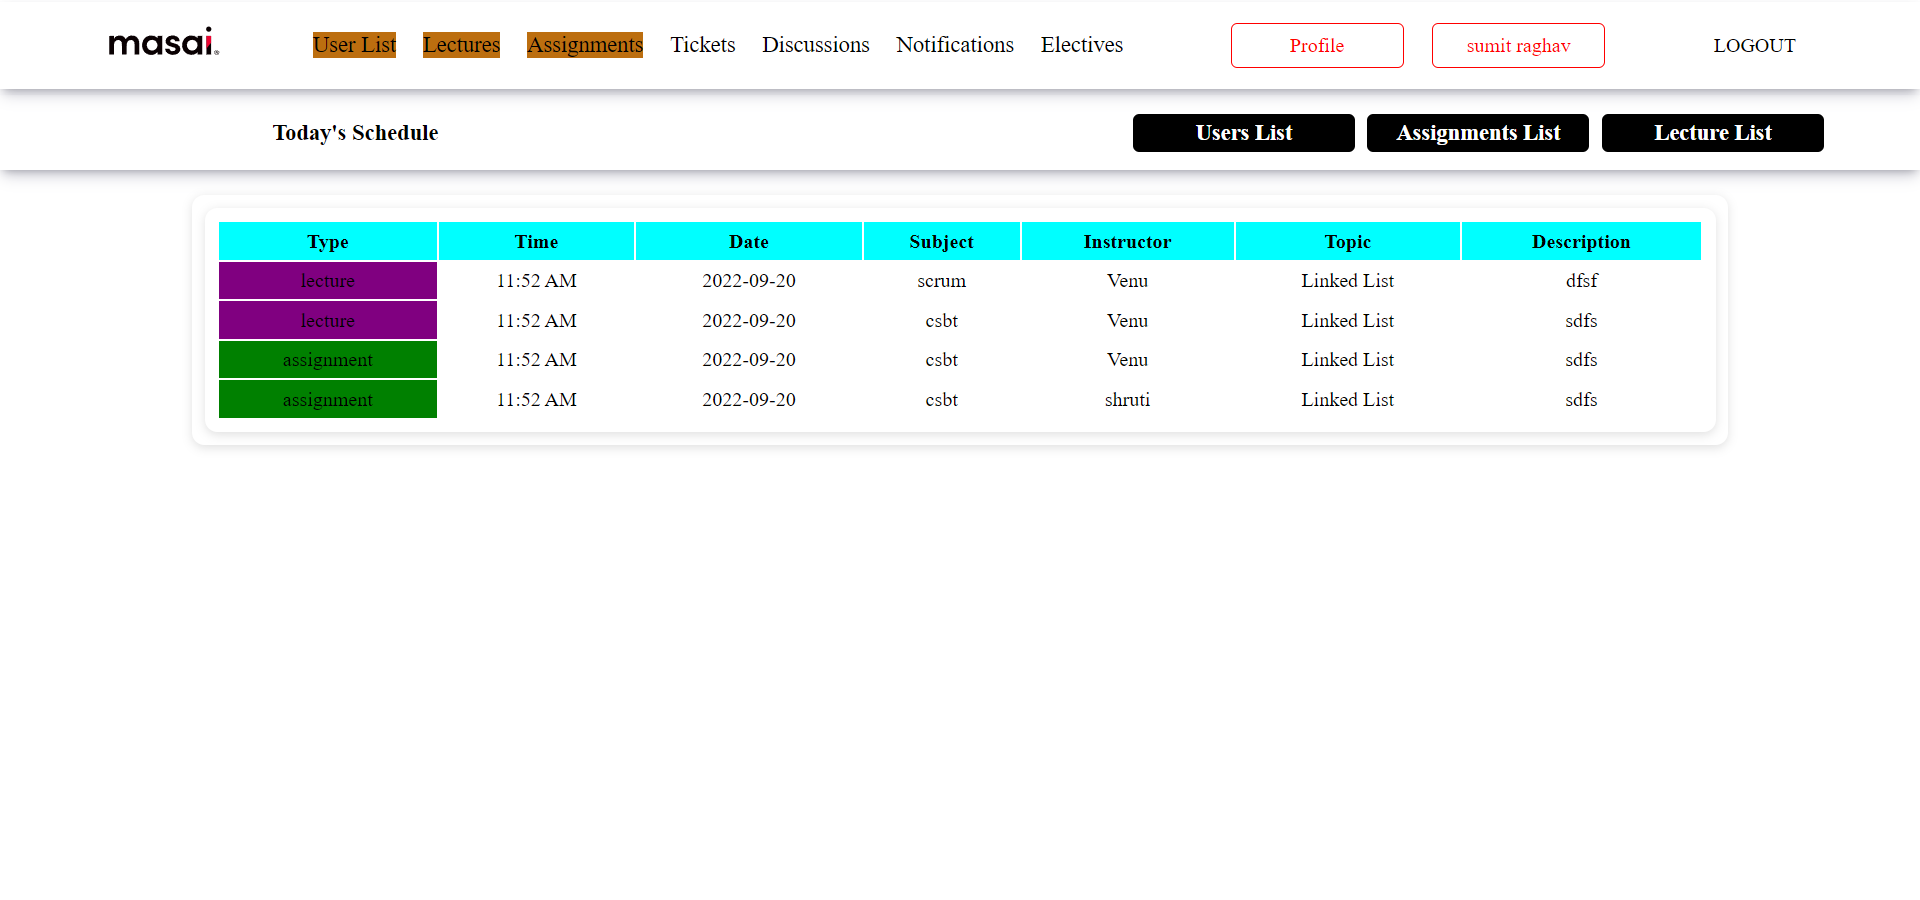The height and width of the screenshot is (900, 1920).
Task: Open the Profile page
Action: [1317, 45]
